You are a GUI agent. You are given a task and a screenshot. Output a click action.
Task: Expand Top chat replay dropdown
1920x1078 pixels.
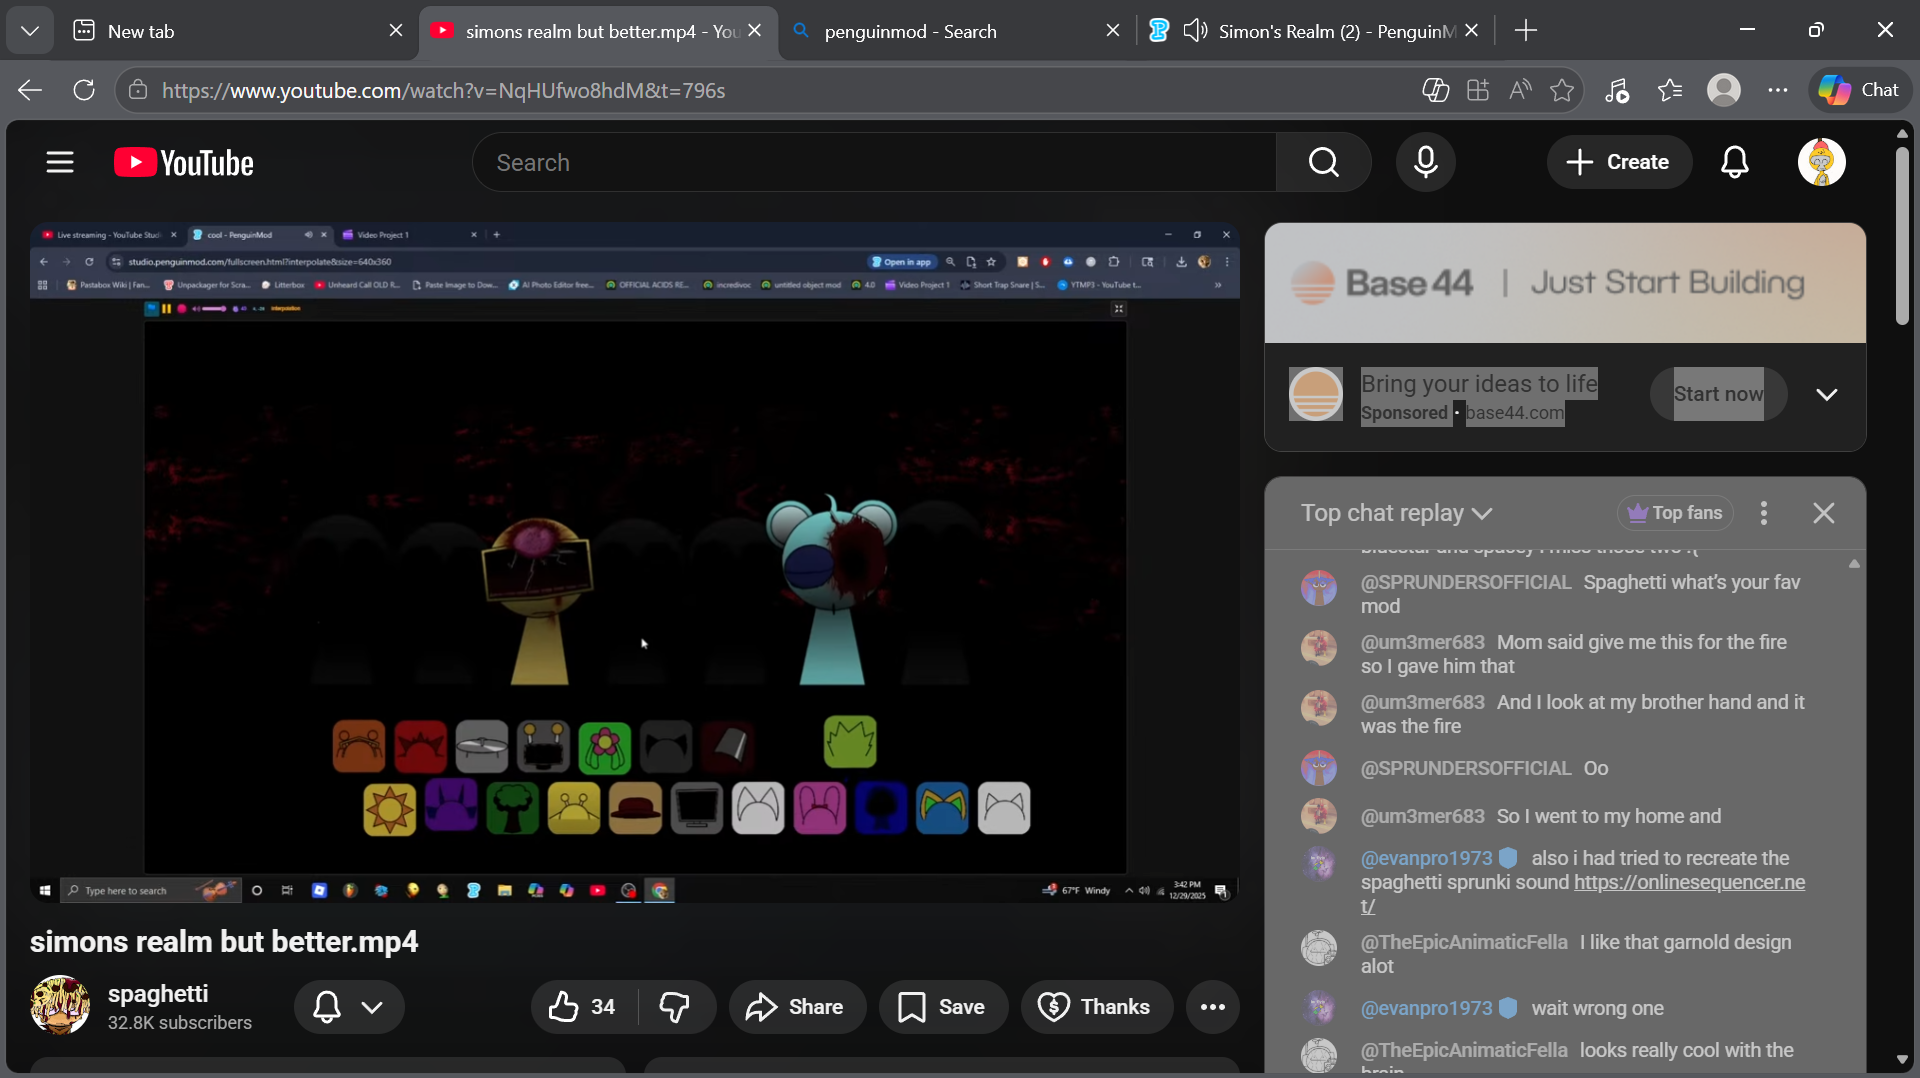1396,513
